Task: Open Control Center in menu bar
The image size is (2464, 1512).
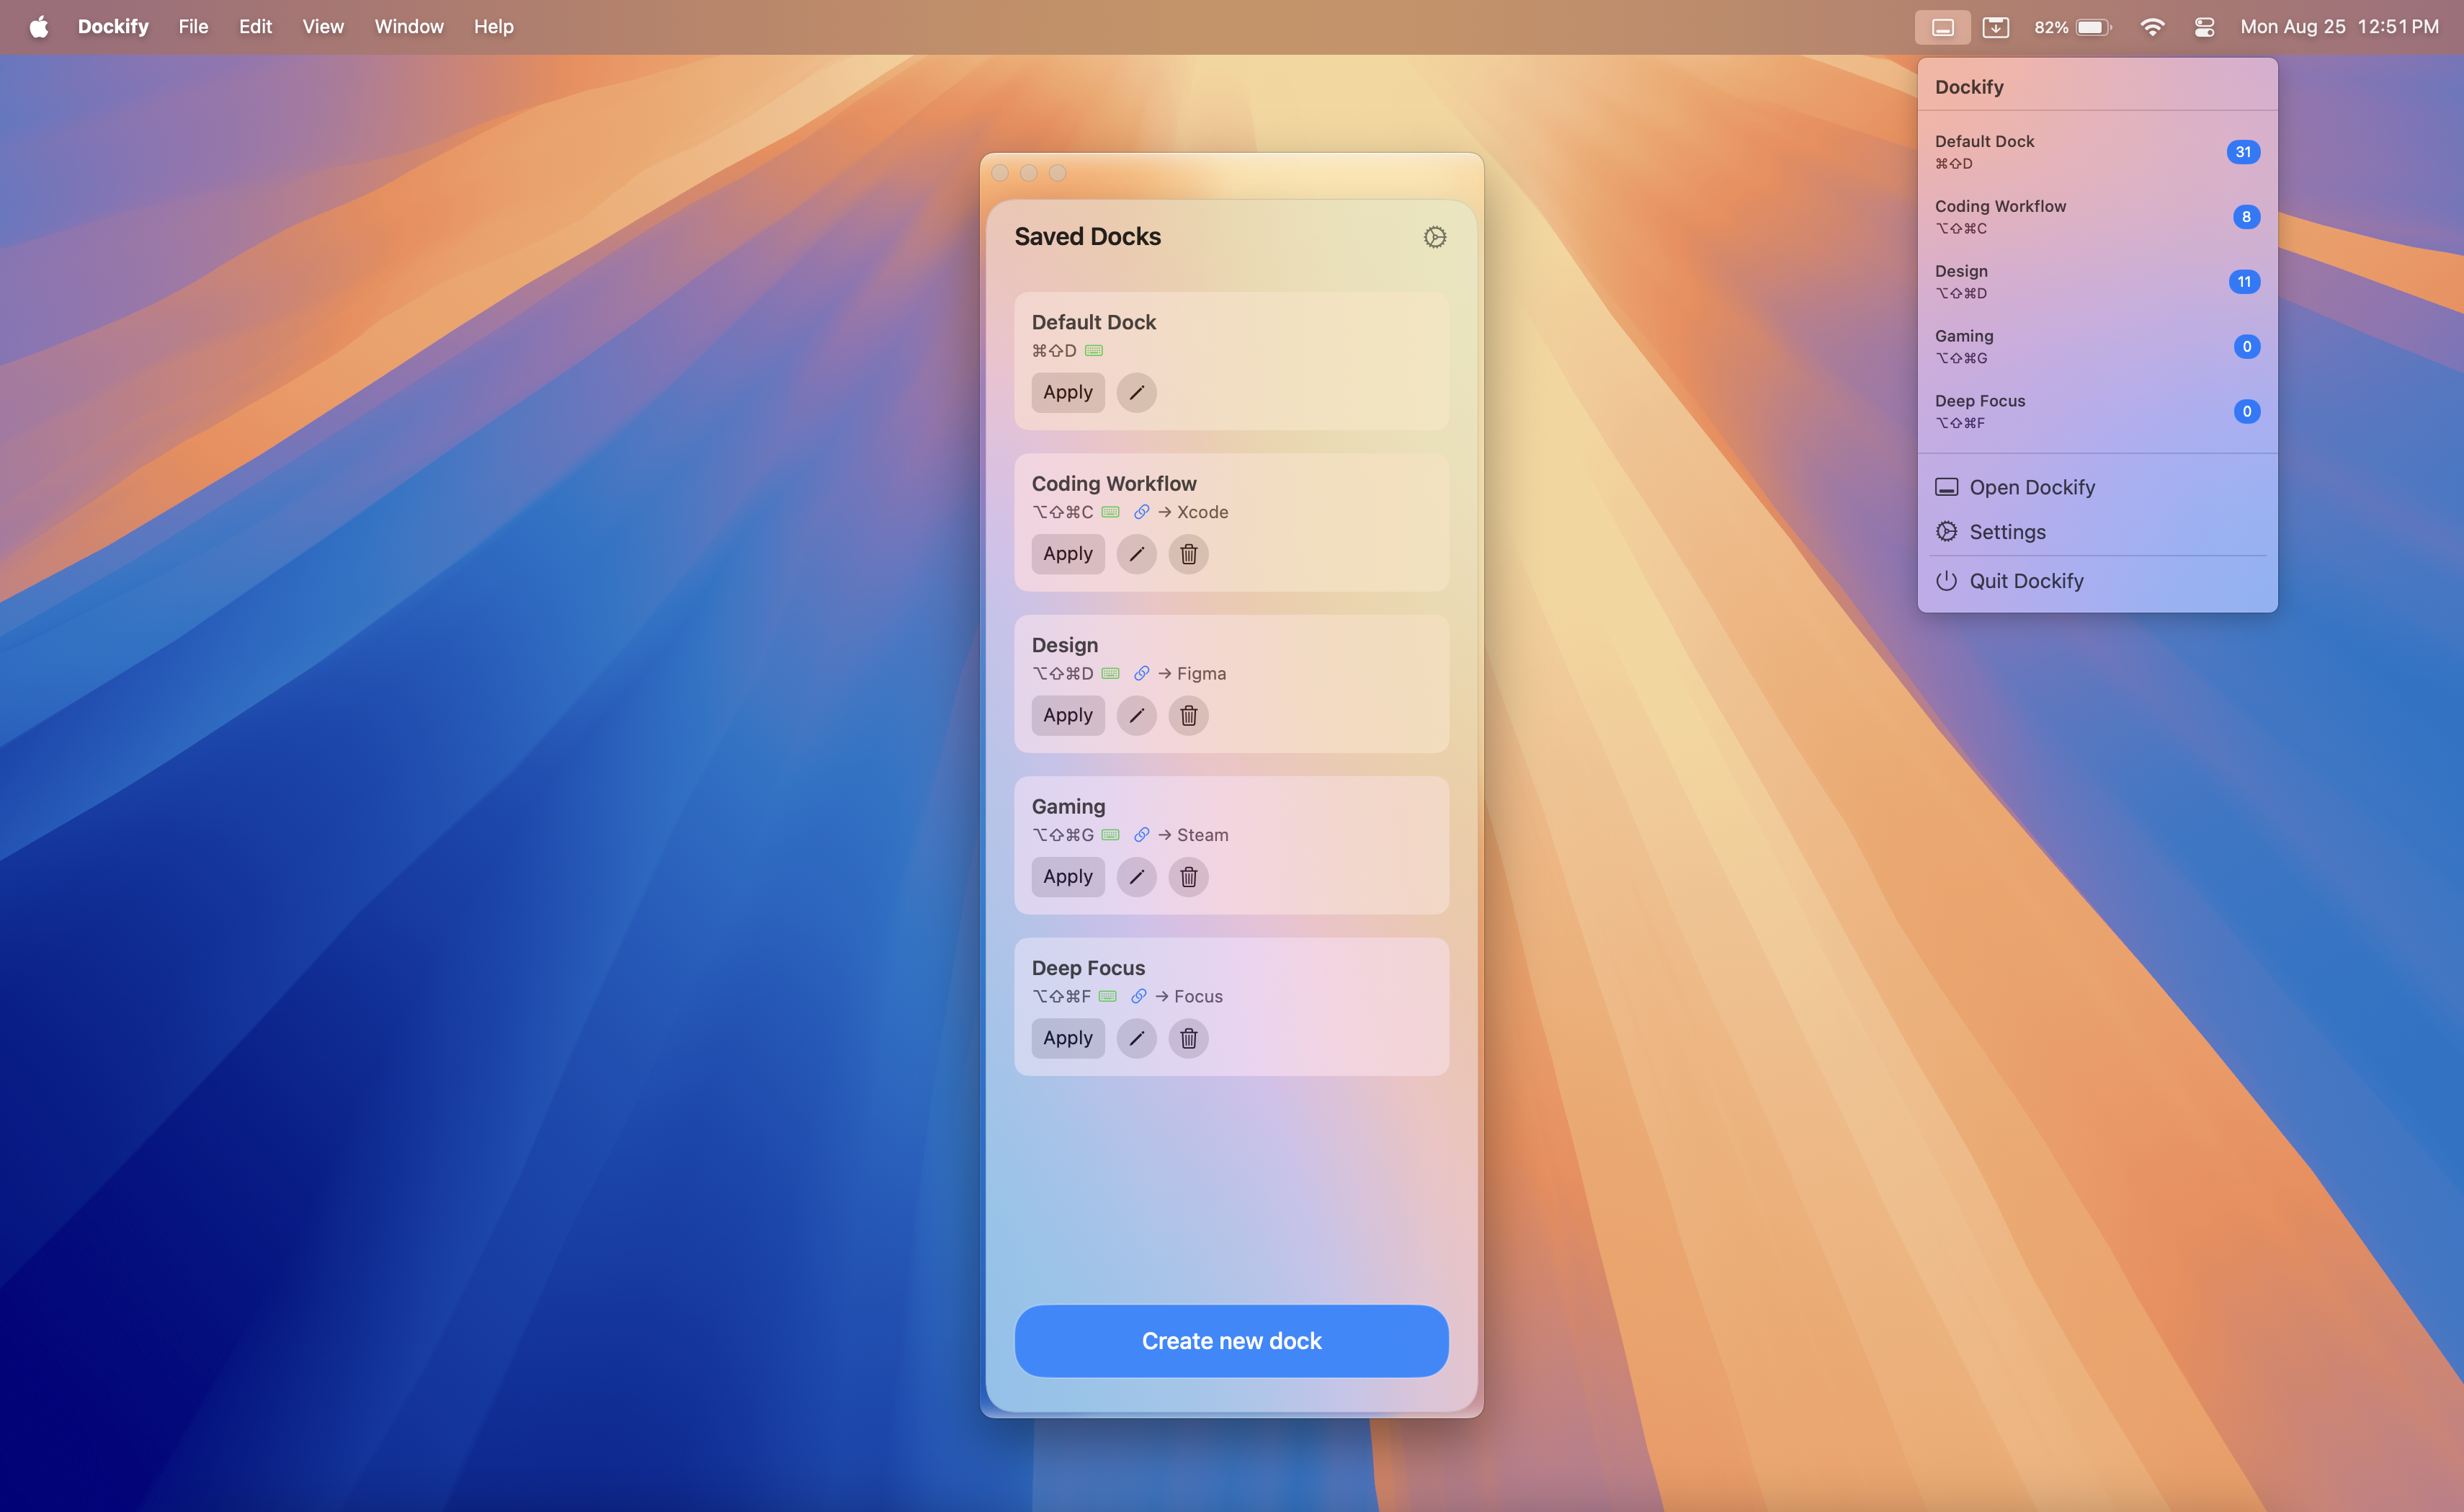Action: pyautogui.click(x=2204, y=27)
